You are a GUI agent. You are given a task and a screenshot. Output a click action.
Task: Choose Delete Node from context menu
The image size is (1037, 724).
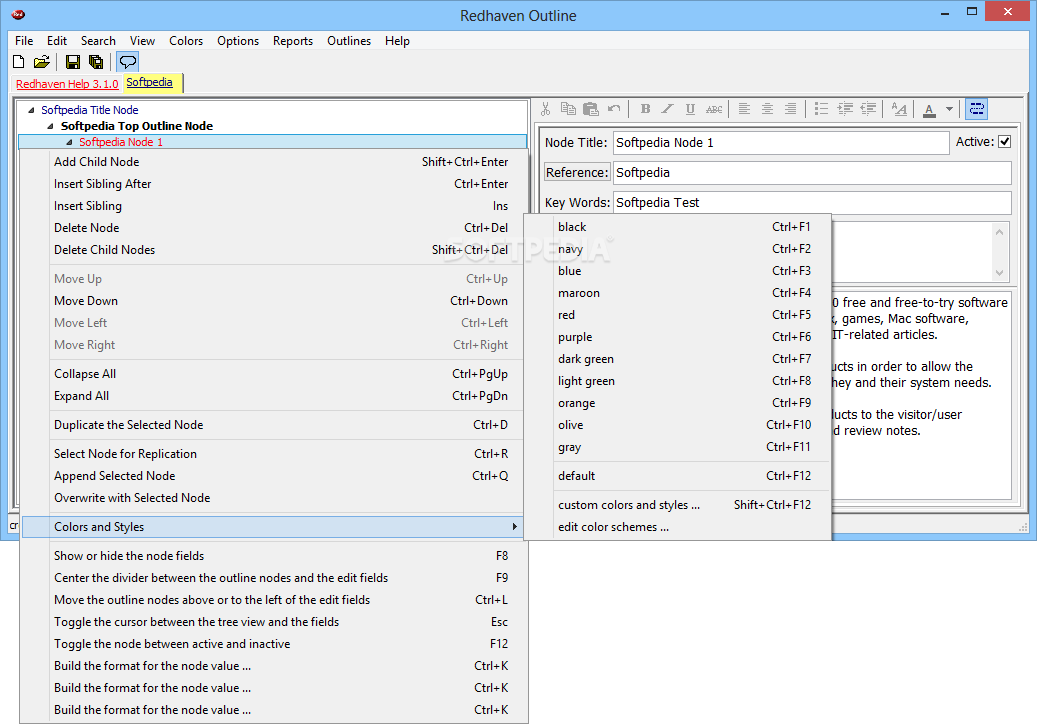[x=274, y=228]
